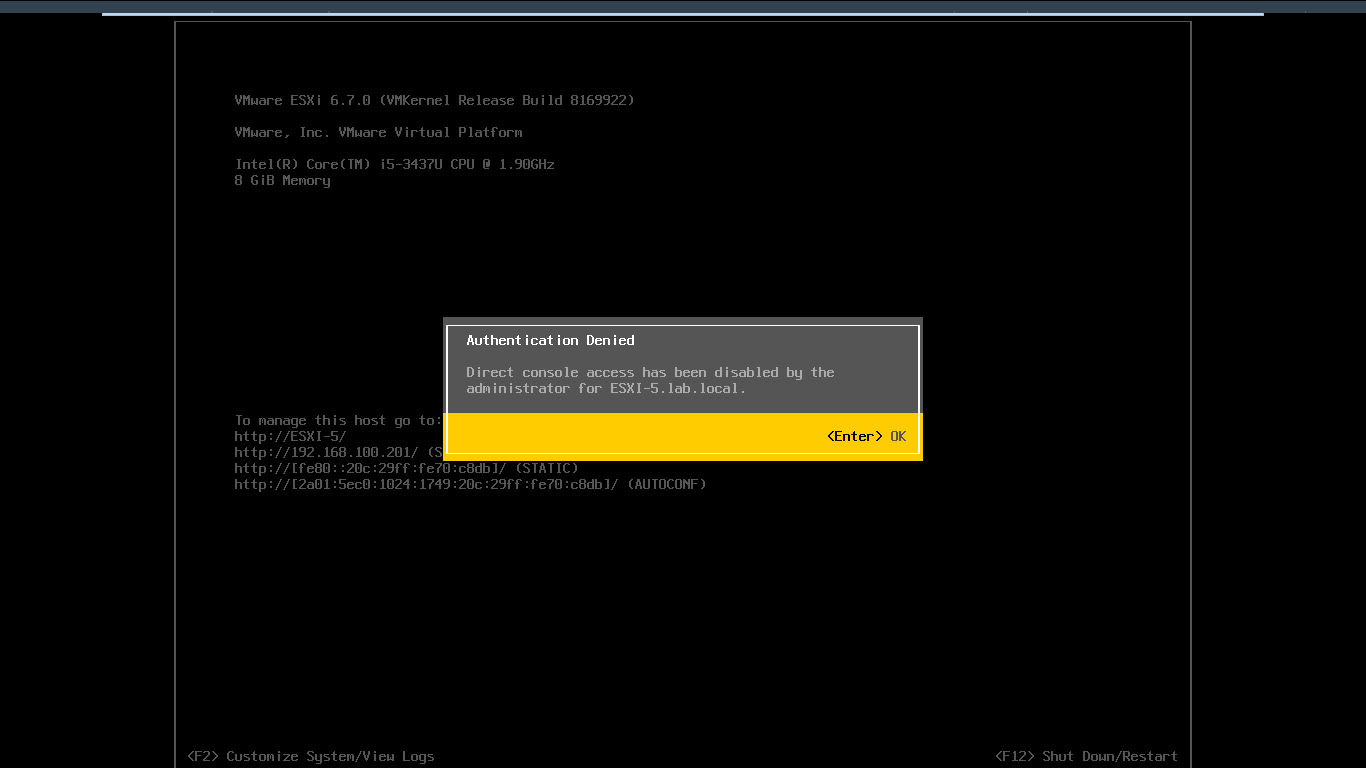Click the 8 GiB Memory text

(282, 180)
